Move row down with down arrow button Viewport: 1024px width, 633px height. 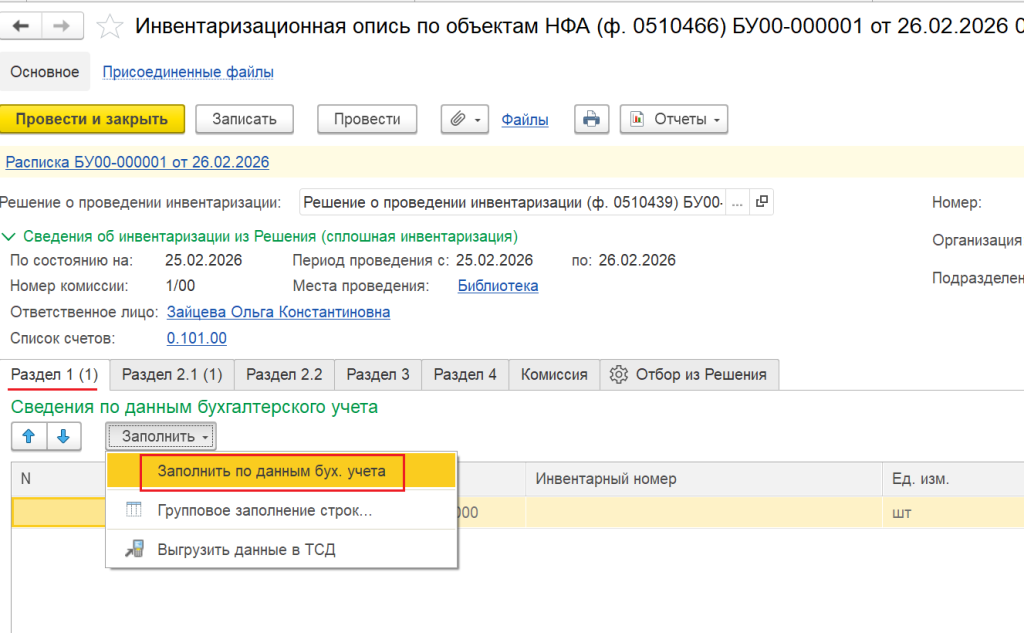pos(62,436)
